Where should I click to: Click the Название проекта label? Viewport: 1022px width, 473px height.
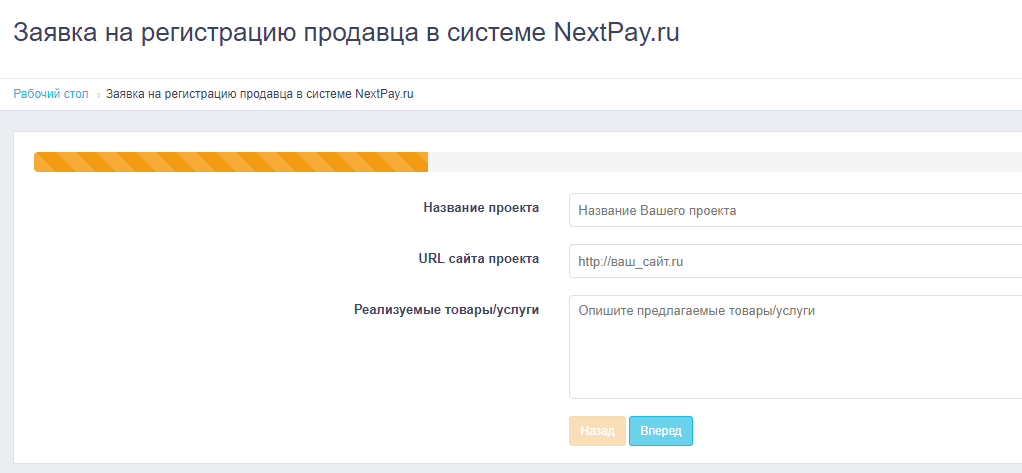tap(481, 208)
